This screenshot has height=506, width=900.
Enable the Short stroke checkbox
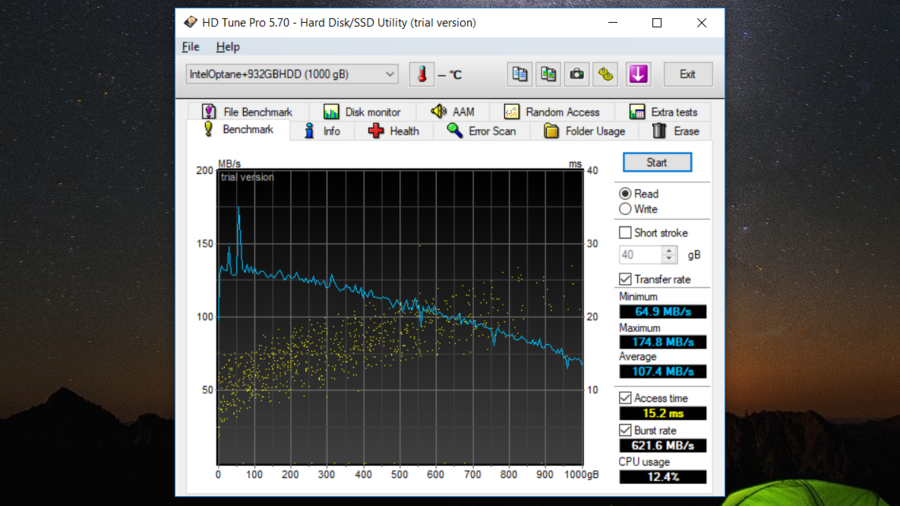pyautogui.click(x=625, y=233)
